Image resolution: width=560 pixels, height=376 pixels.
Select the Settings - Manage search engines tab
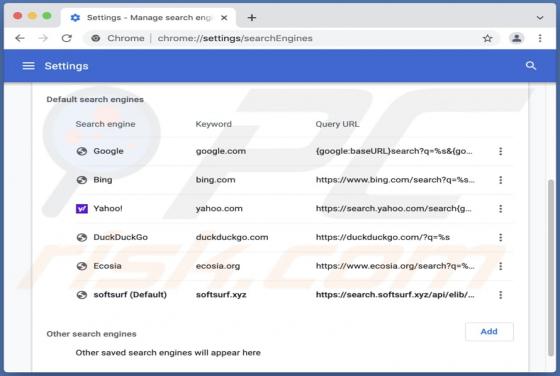click(148, 17)
